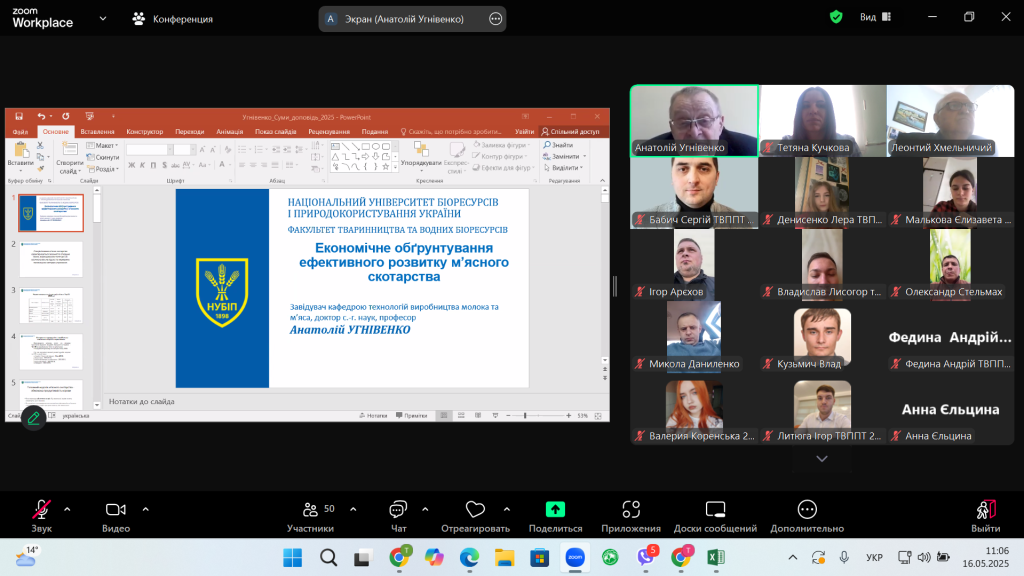
Task: Click the divider handle between share and gallery
Action: tap(614, 286)
